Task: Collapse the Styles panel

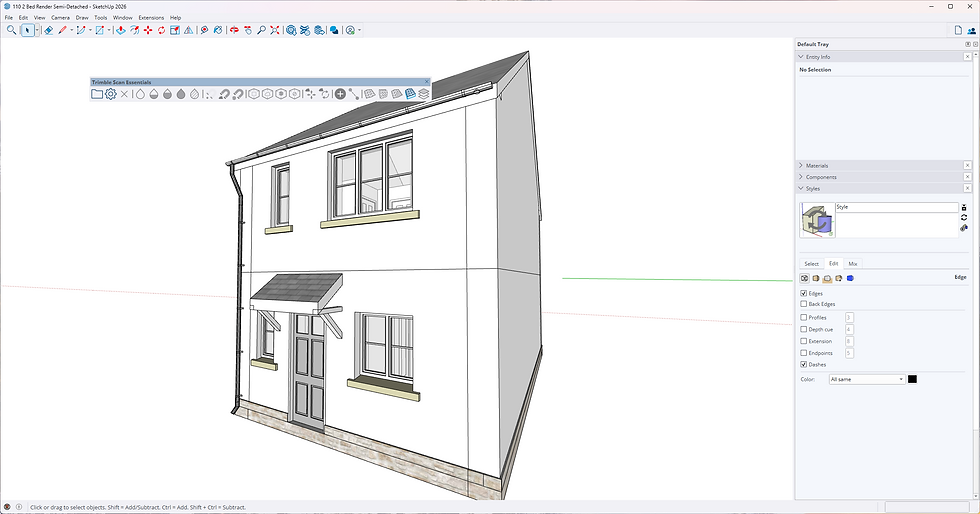Action: [x=801, y=188]
